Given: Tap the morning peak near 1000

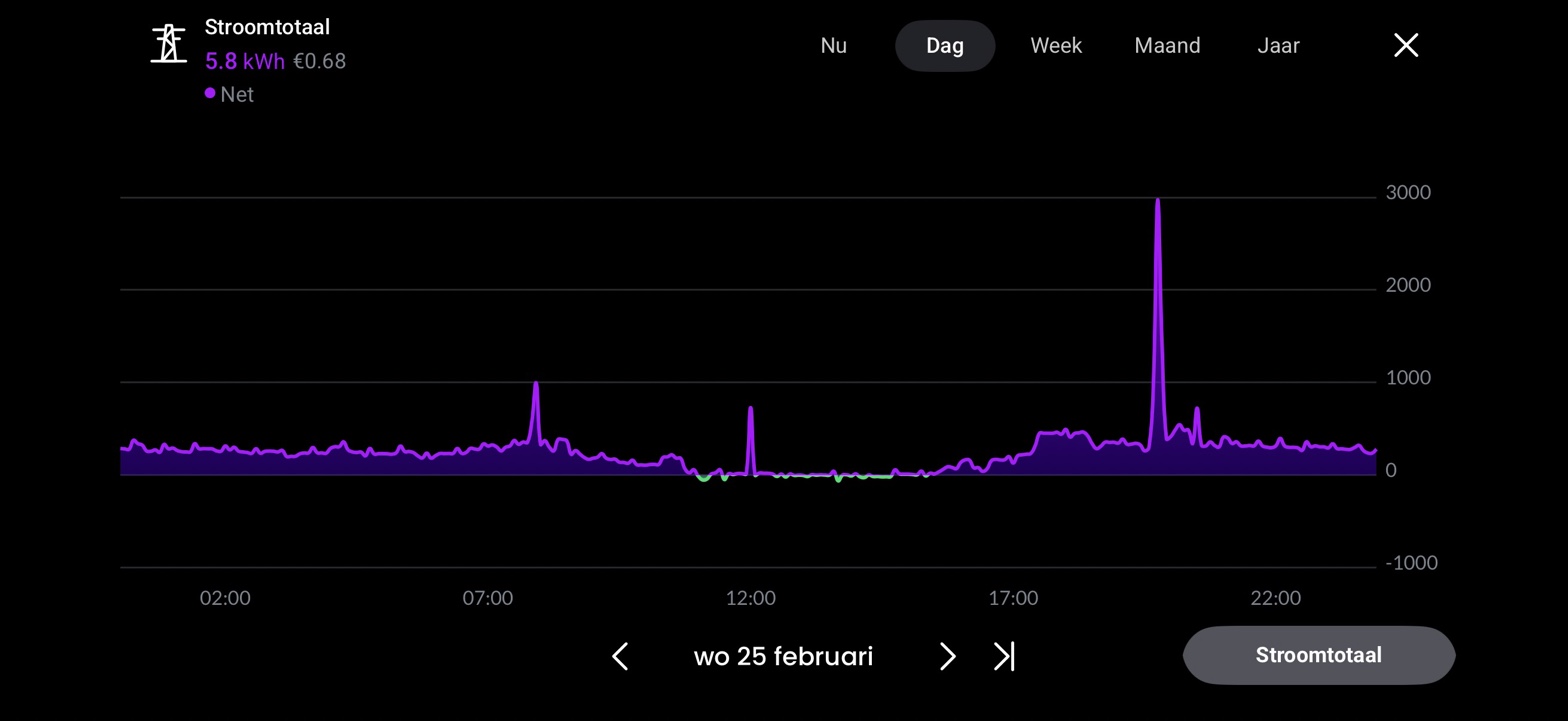Looking at the screenshot, I should click(536, 386).
